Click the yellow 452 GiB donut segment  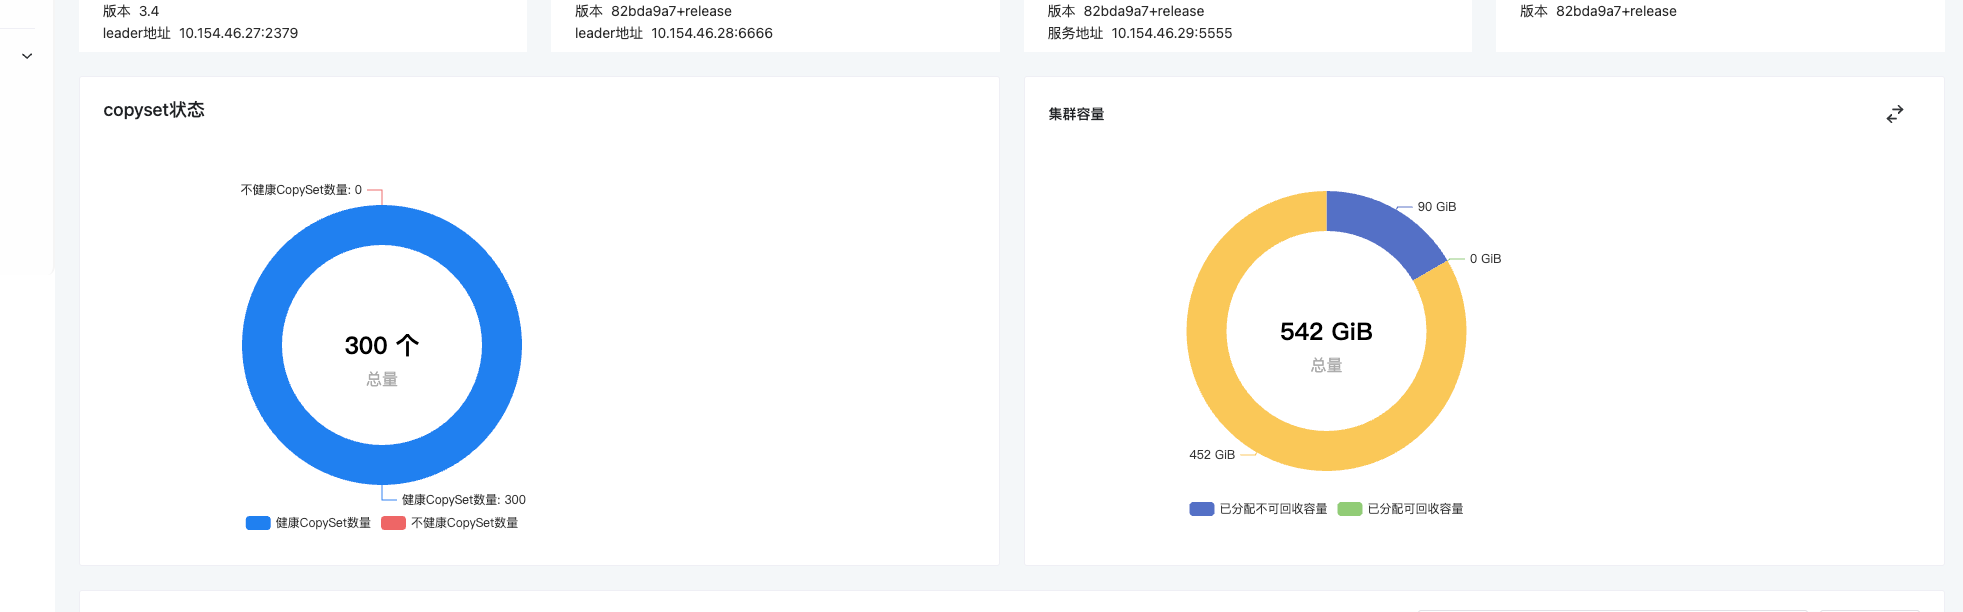pos(1207,331)
